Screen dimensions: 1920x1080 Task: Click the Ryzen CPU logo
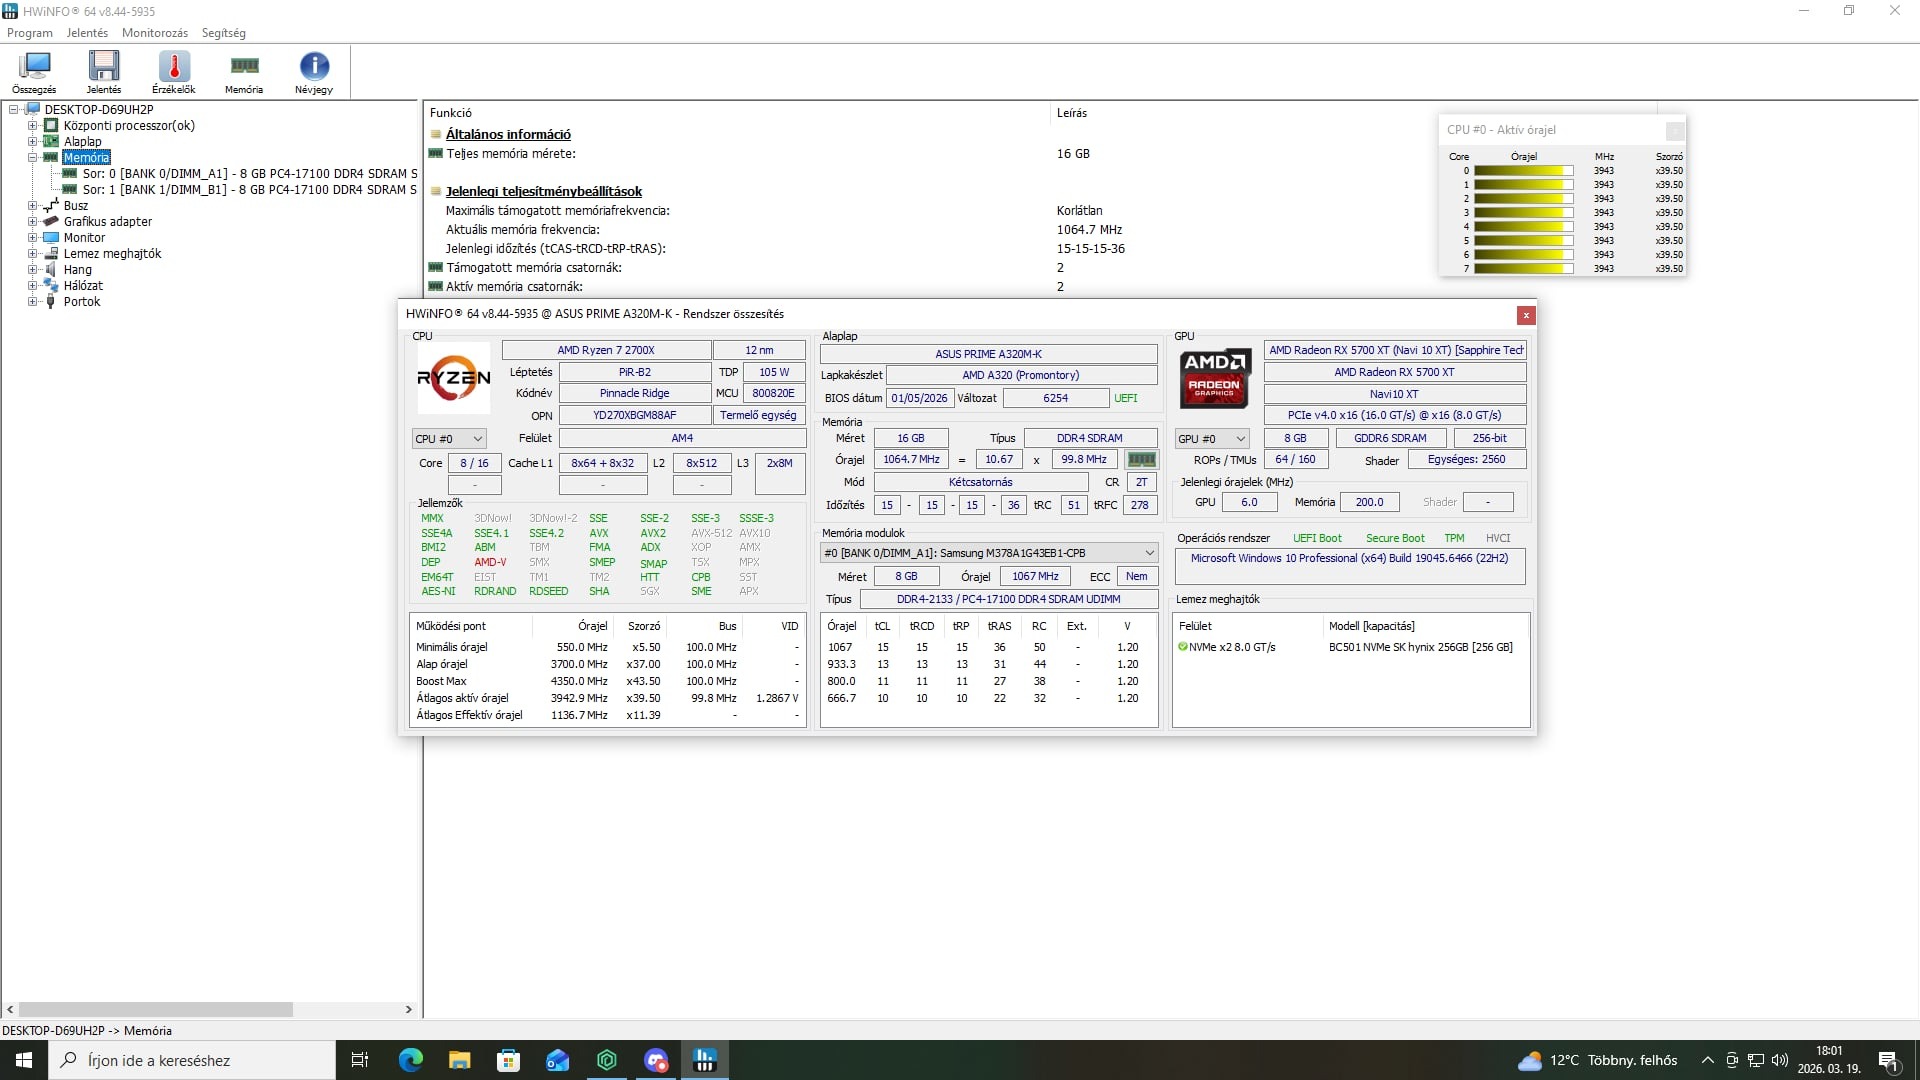pyautogui.click(x=453, y=378)
